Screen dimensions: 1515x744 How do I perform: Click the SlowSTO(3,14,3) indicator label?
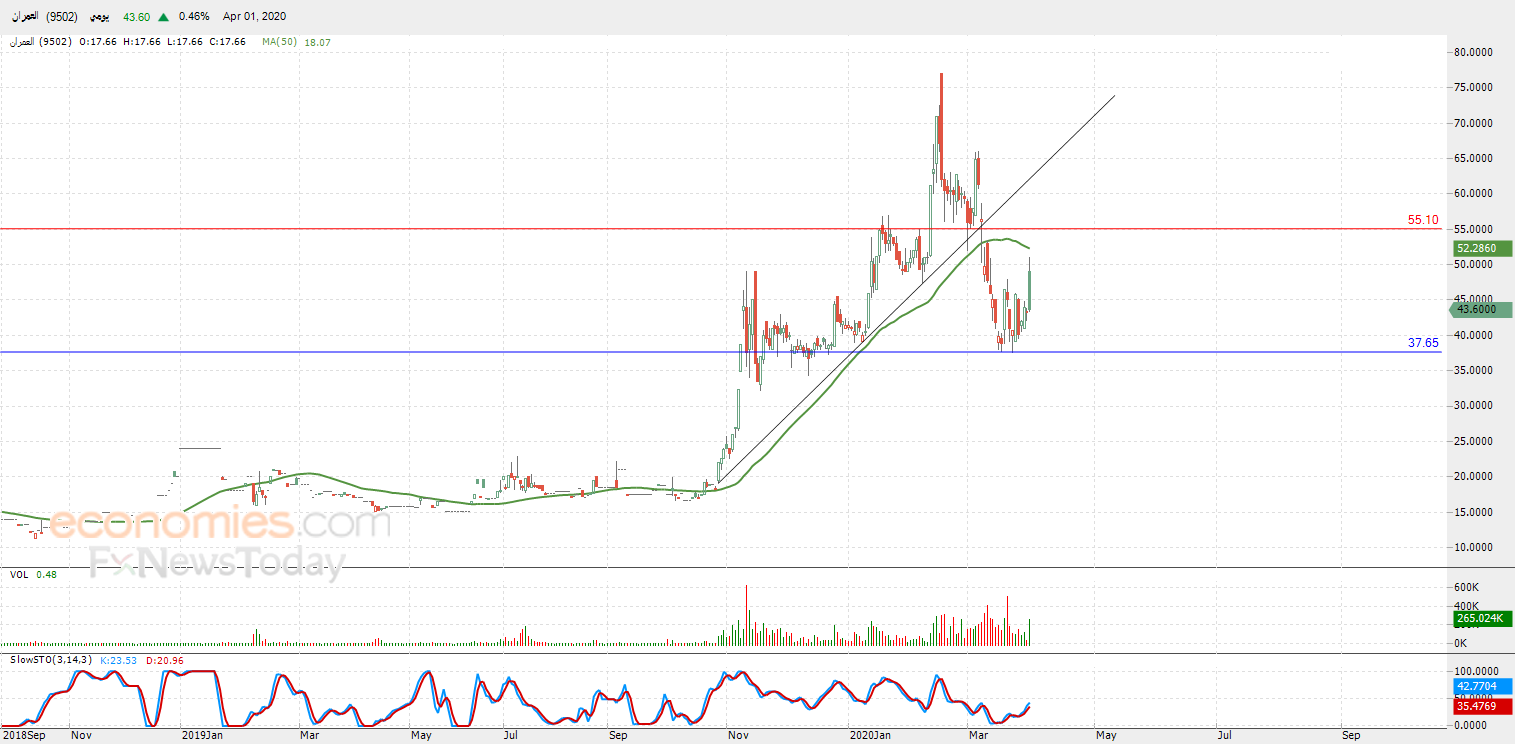point(51,660)
